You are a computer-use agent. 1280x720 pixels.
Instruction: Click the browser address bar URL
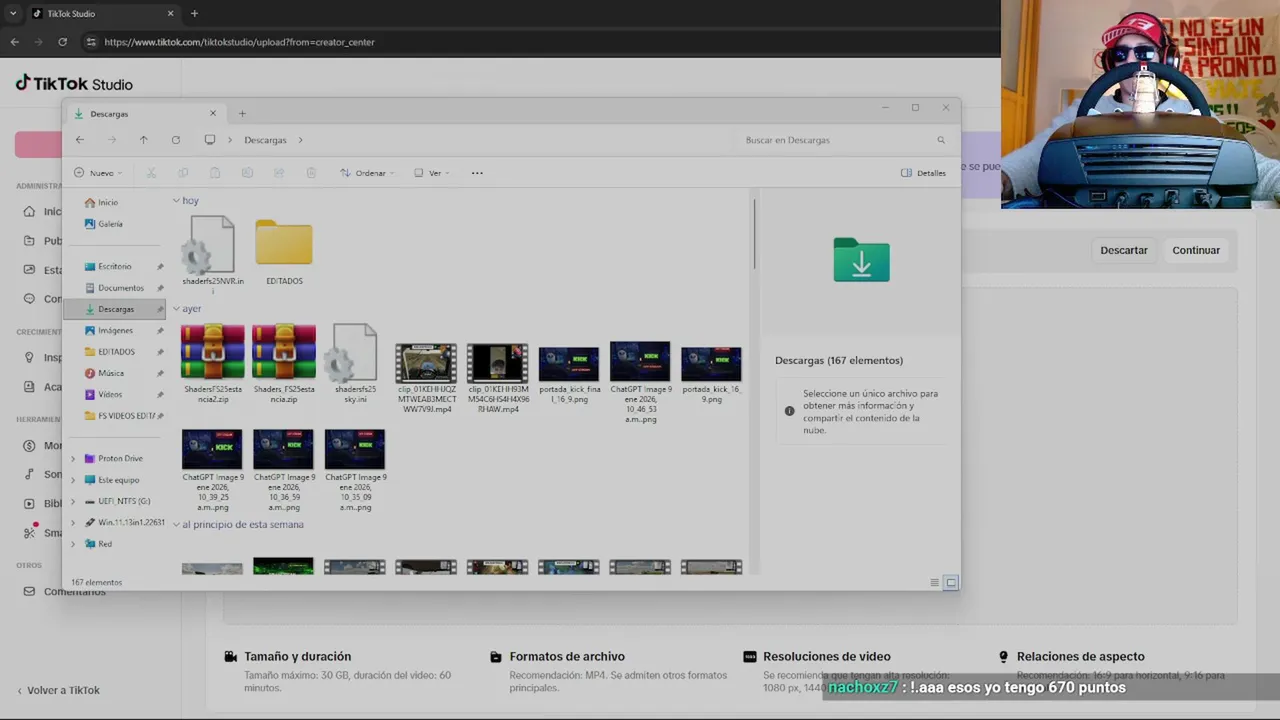[239, 42]
